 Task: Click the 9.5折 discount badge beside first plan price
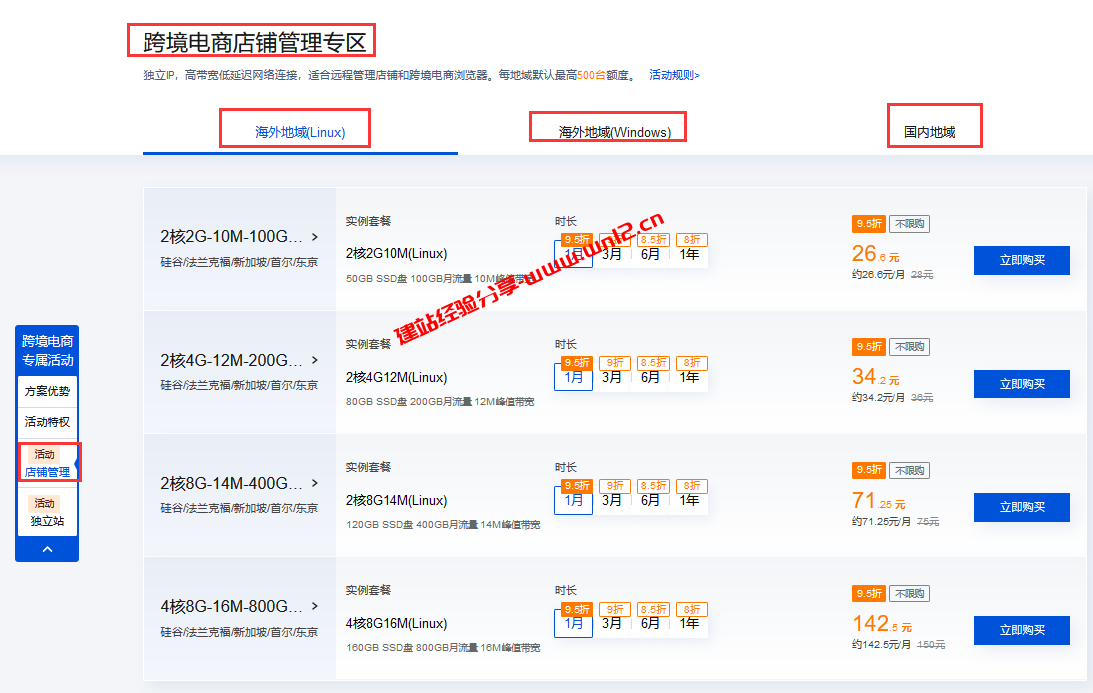(x=868, y=224)
